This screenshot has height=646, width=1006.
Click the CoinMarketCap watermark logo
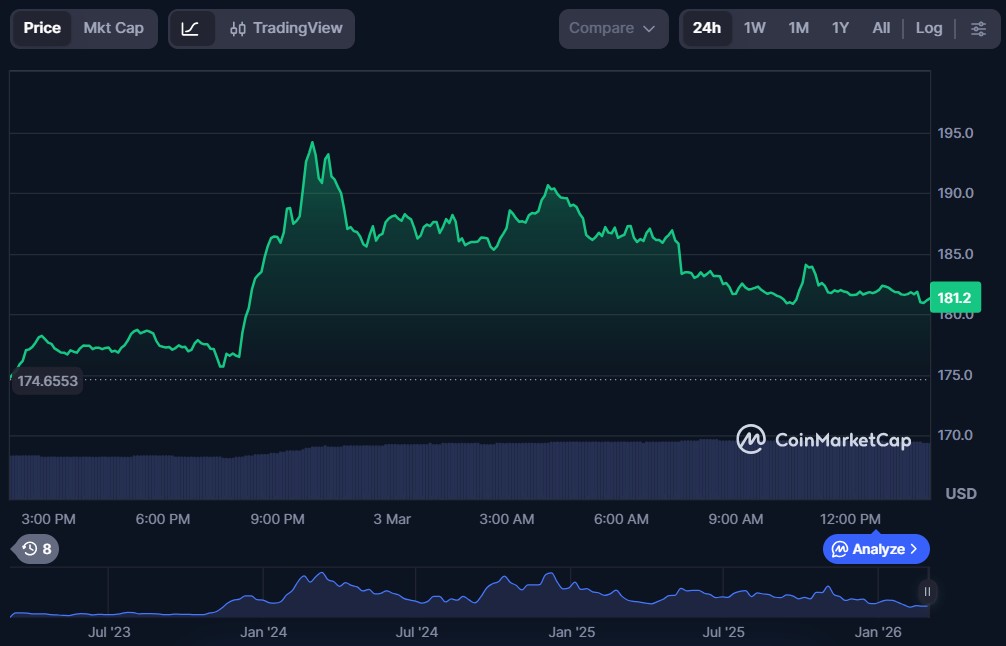tap(750, 440)
